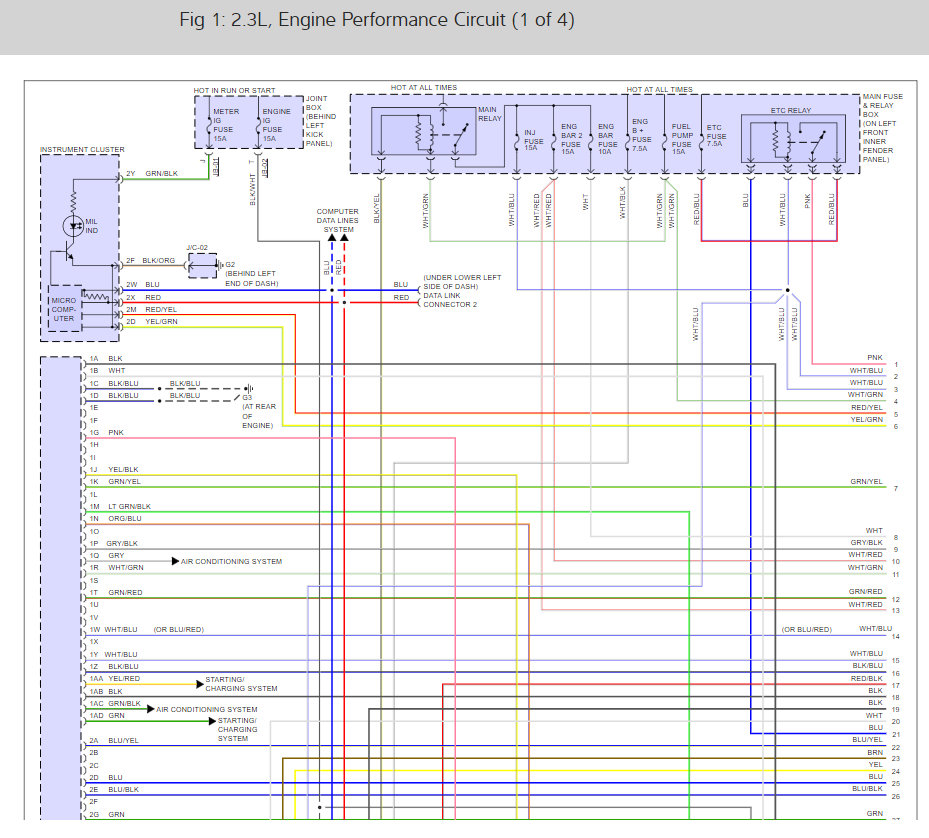Click the ENG B+ Fuse 7.5A
Image resolution: width=929 pixels, height=838 pixels.
tap(640, 134)
